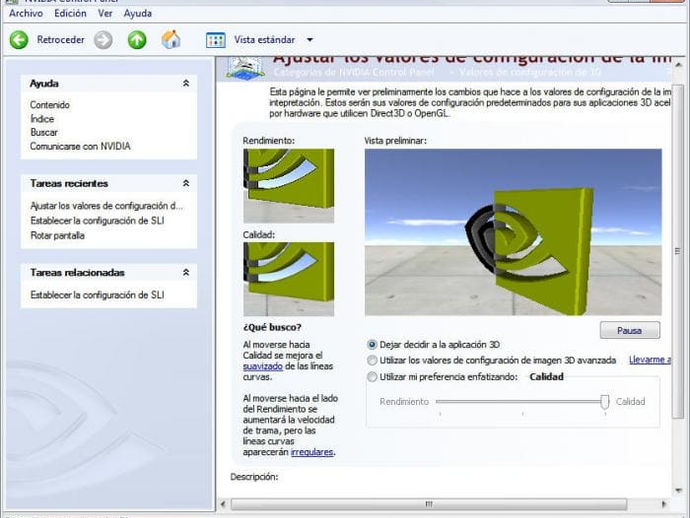Image resolution: width=690 pixels, height=518 pixels.
Task: Open Índice help link
Action: click(x=42, y=119)
